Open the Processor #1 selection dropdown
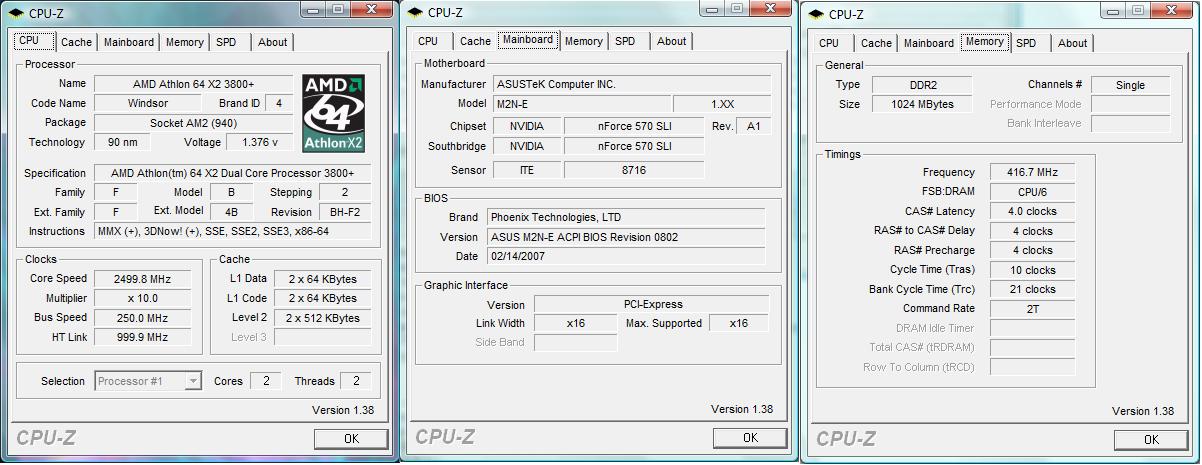This screenshot has height=465, width=1202. tap(149, 381)
